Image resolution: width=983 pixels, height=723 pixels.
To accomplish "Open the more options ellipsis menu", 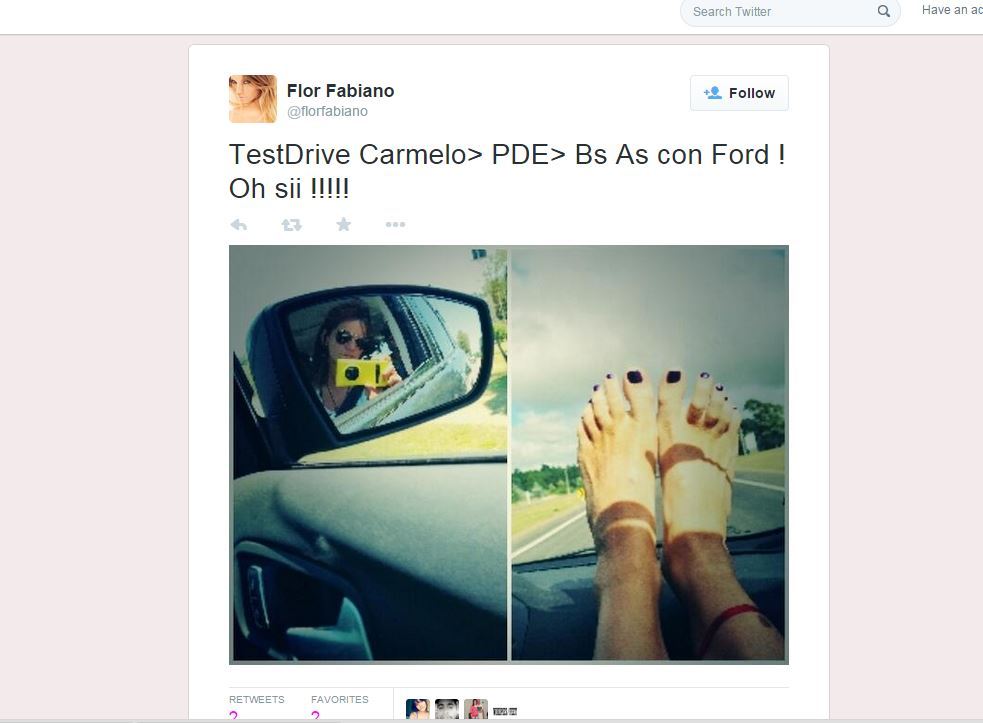I will point(395,224).
